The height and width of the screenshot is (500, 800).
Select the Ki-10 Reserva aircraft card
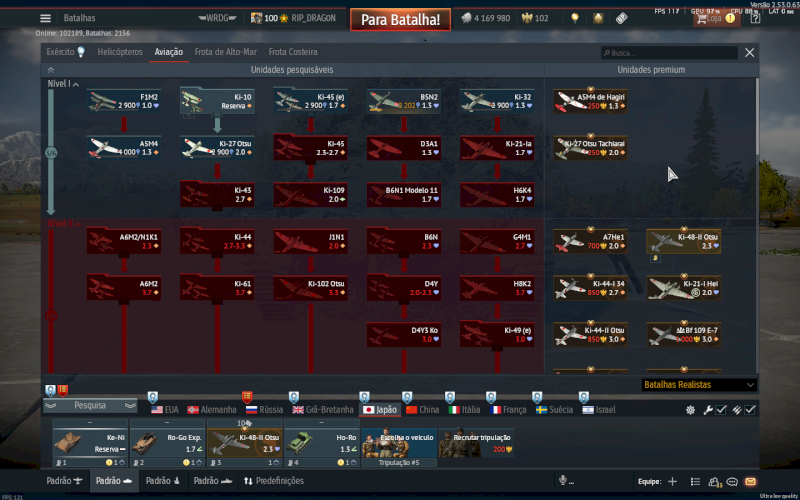point(217,101)
